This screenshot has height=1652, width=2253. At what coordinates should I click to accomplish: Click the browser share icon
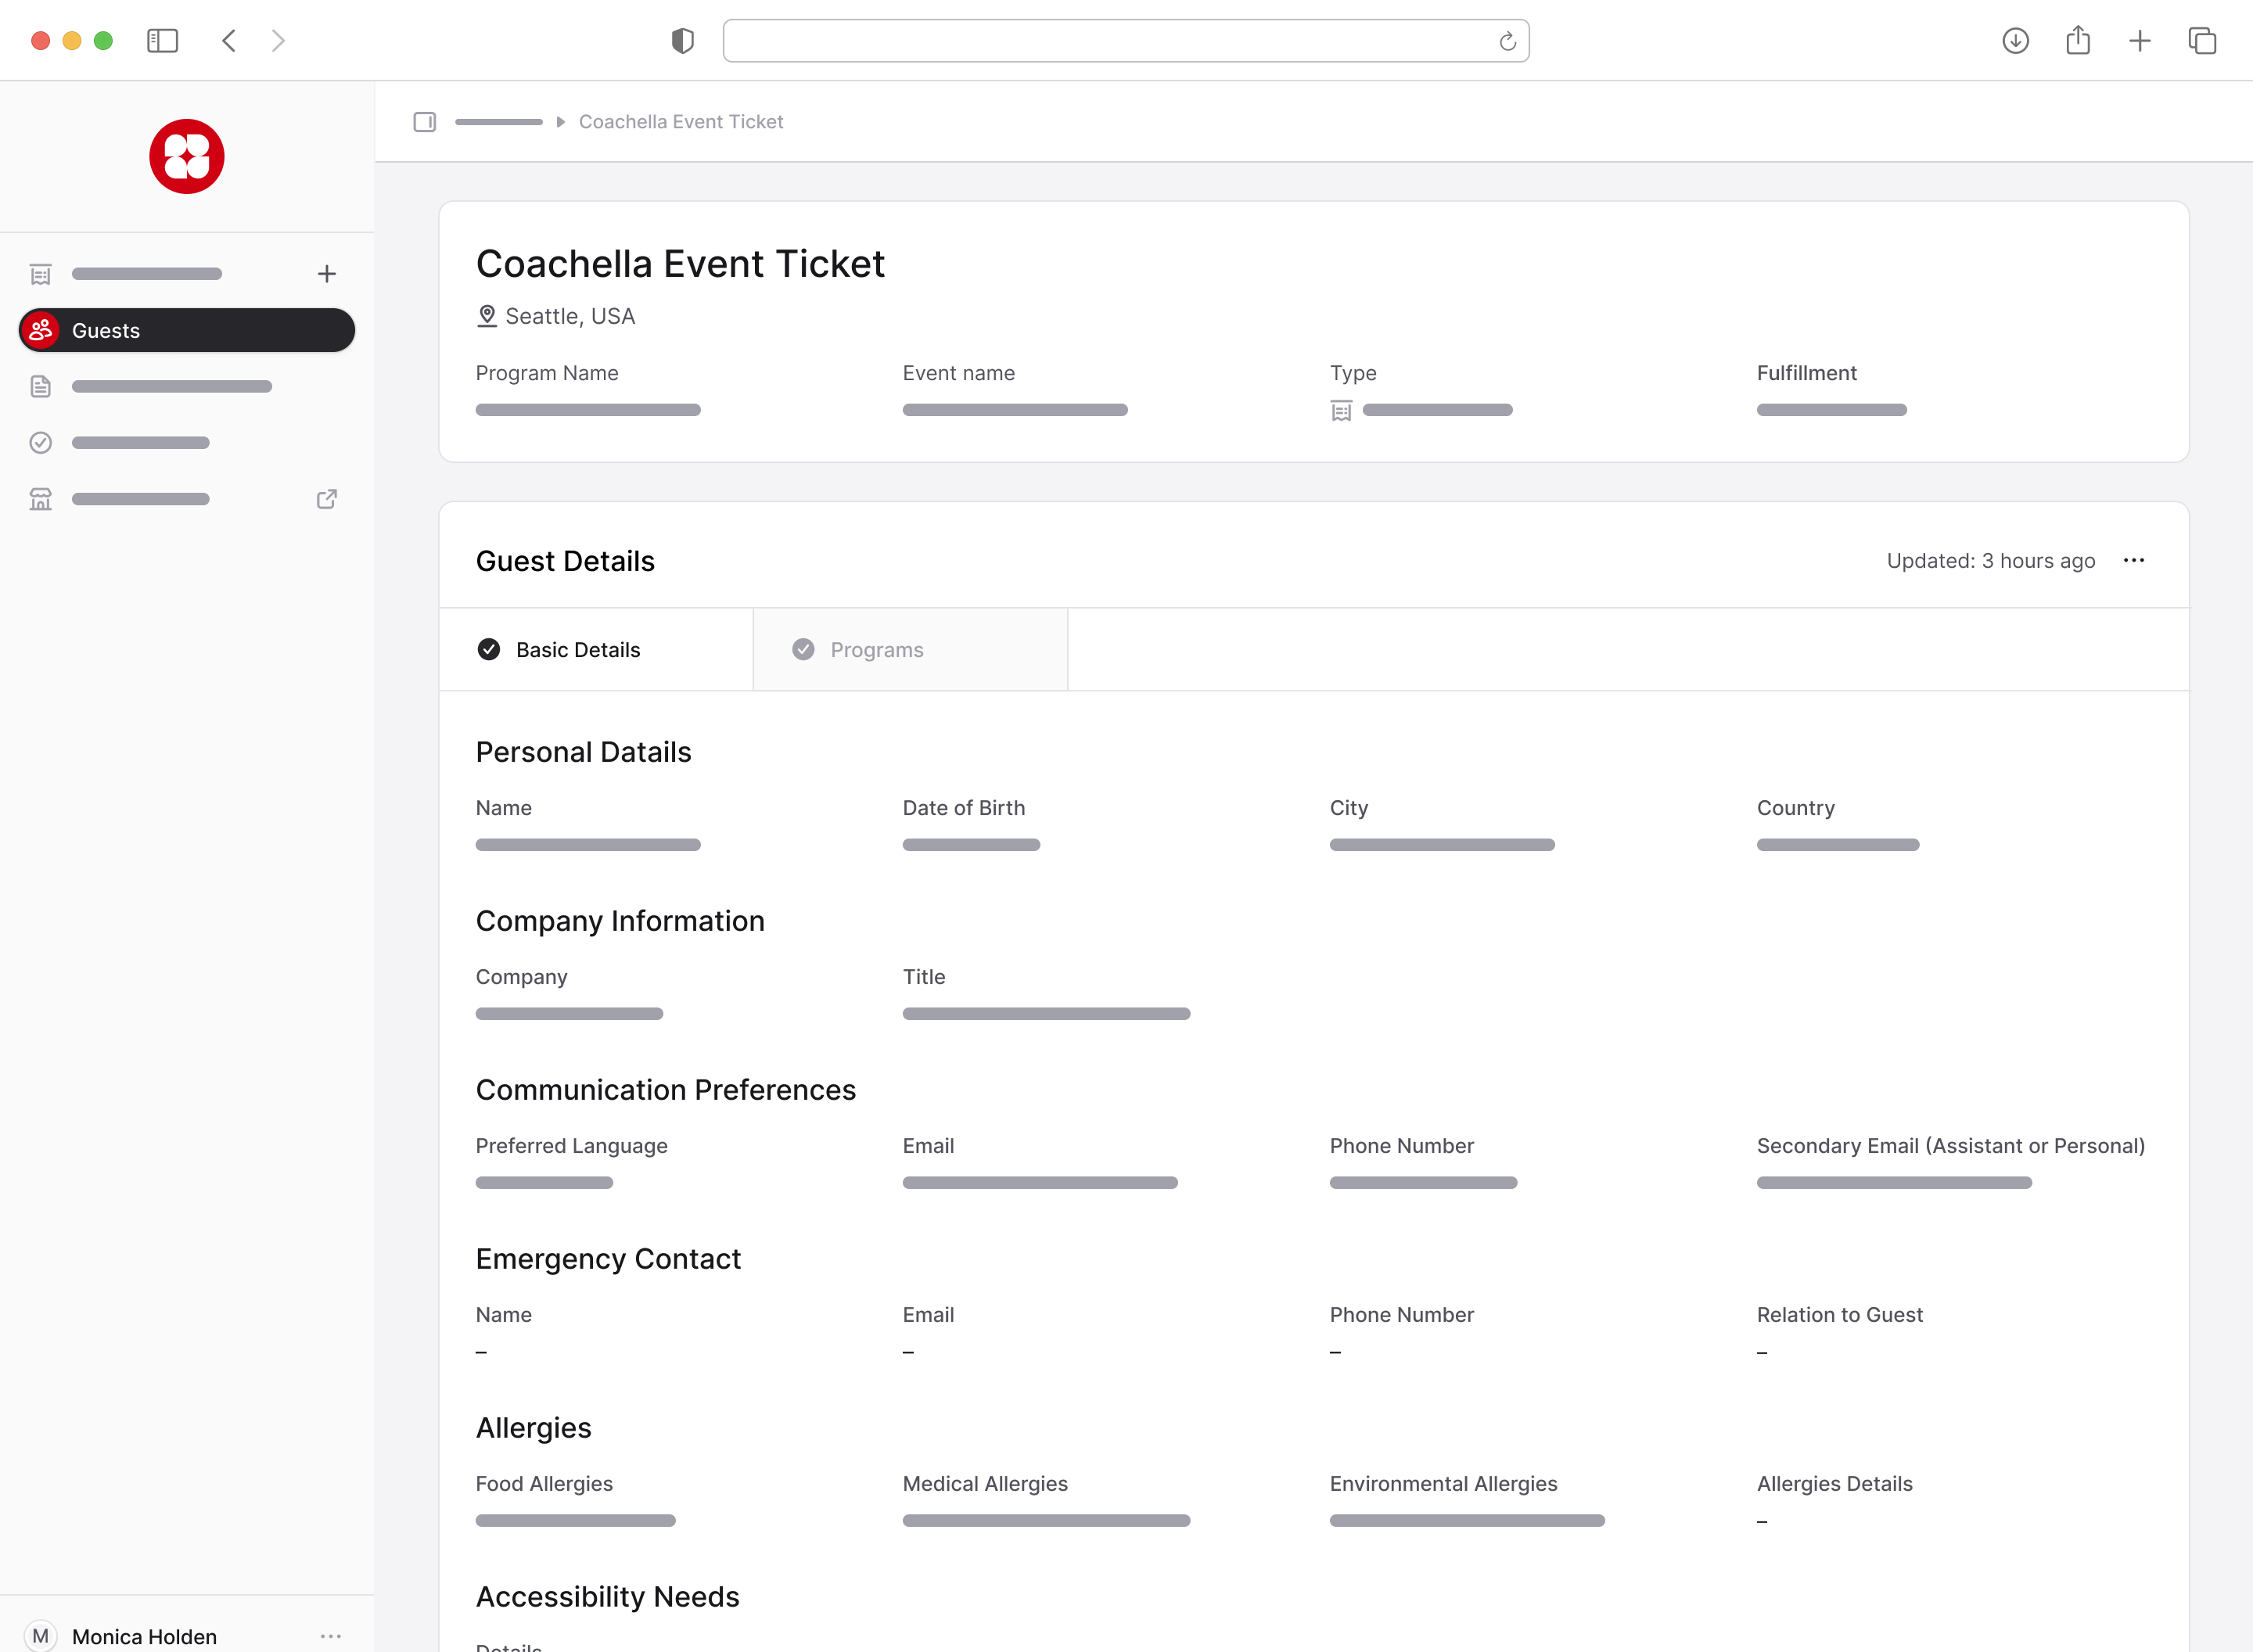[x=2078, y=40]
